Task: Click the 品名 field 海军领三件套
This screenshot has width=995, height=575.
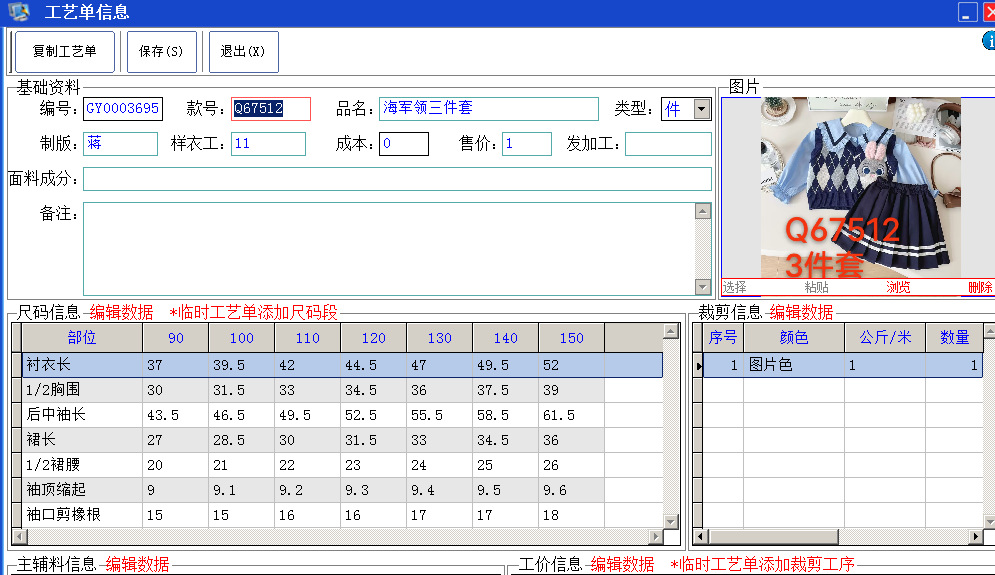Action: (x=489, y=109)
